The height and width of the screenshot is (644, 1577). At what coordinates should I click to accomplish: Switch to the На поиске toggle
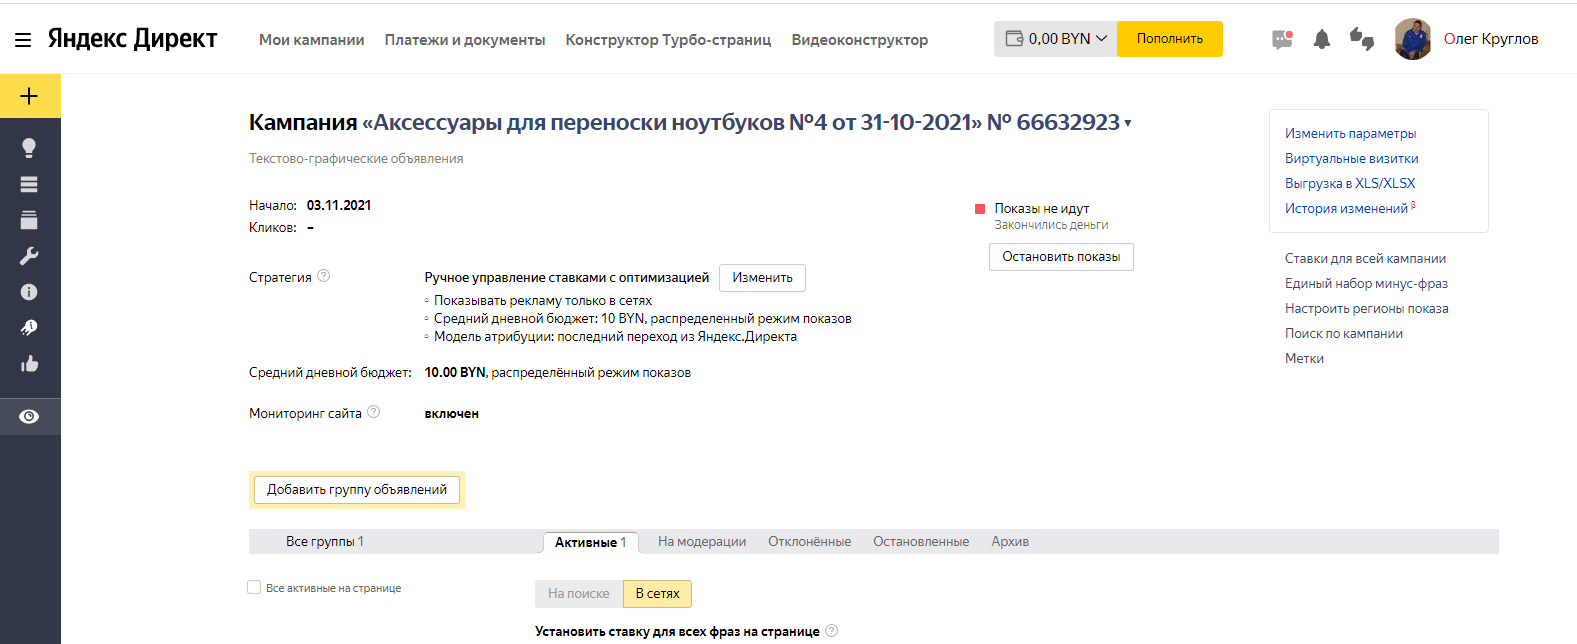tap(579, 594)
